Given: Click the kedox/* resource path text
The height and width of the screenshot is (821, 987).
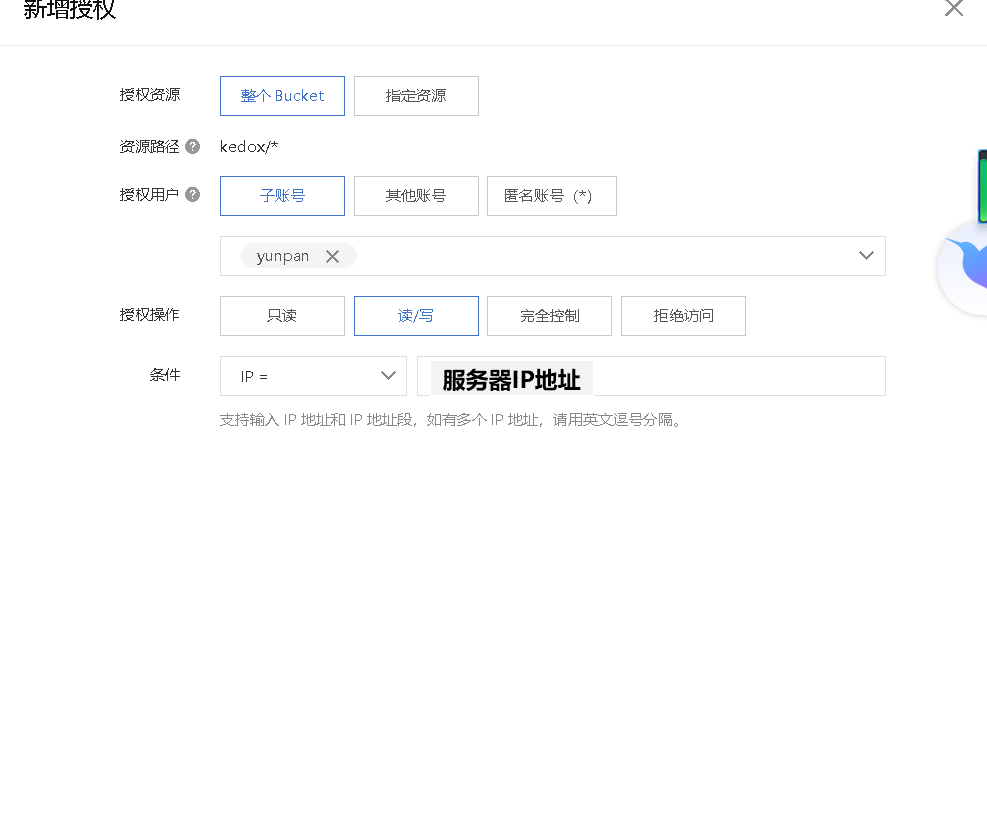Looking at the screenshot, I should [x=249, y=147].
